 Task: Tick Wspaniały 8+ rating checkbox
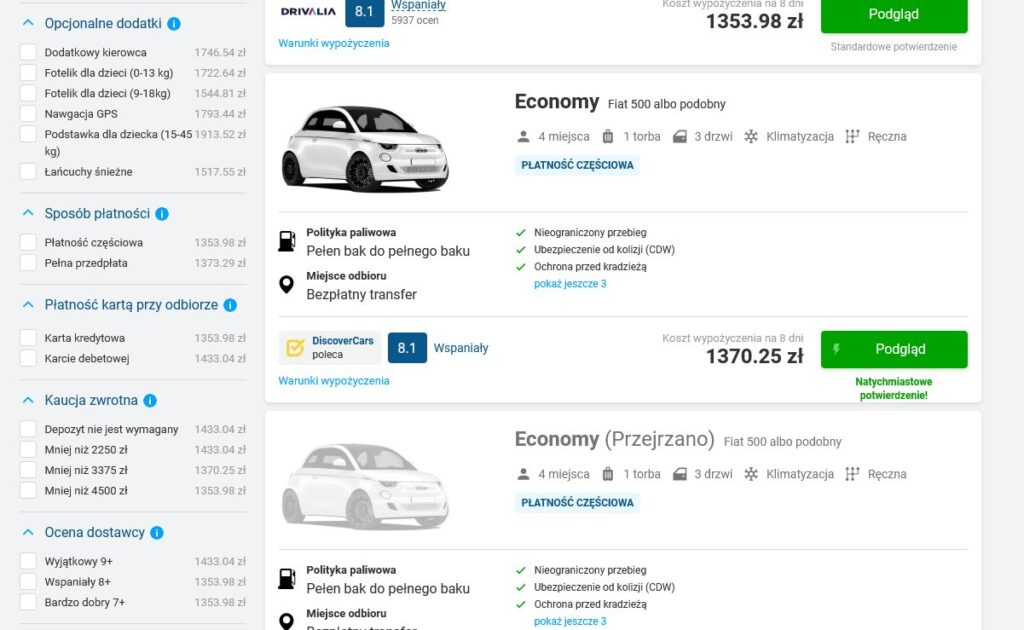click(x=28, y=581)
